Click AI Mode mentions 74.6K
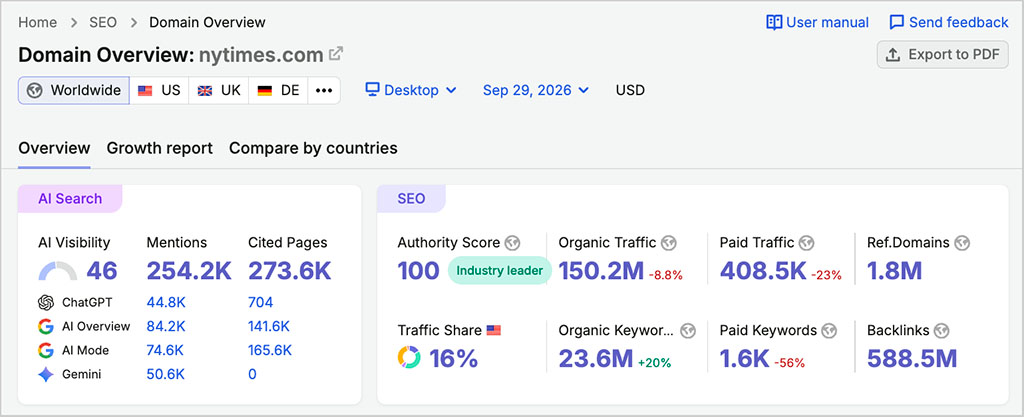Screen dimensions: 1024x417 [166, 350]
